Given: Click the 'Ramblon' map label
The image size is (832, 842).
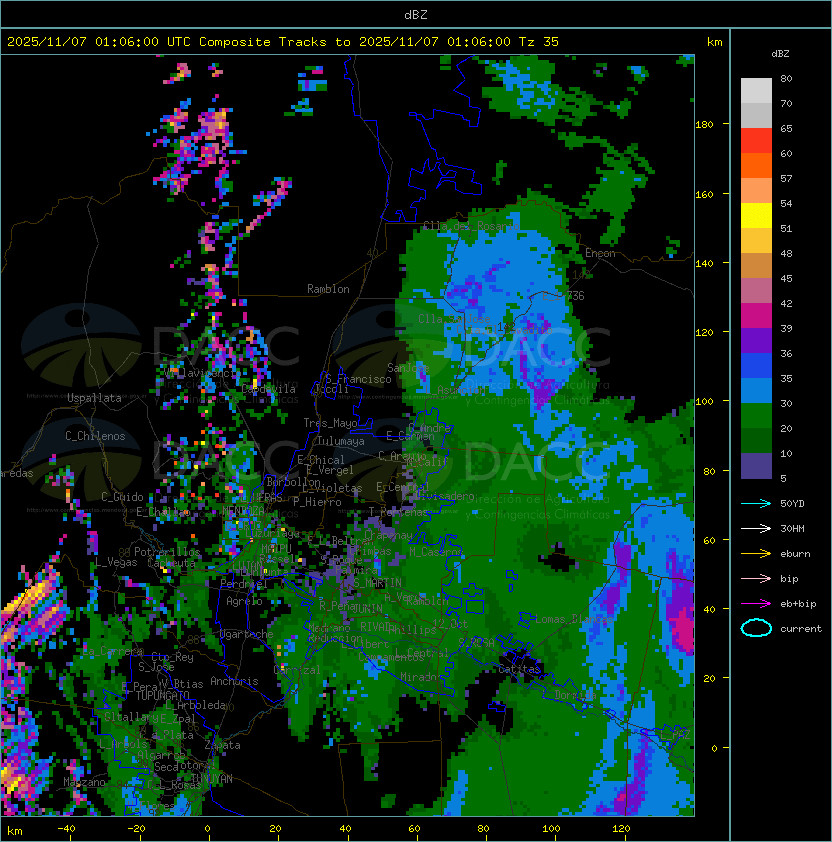Looking at the screenshot, I should 328,289.
